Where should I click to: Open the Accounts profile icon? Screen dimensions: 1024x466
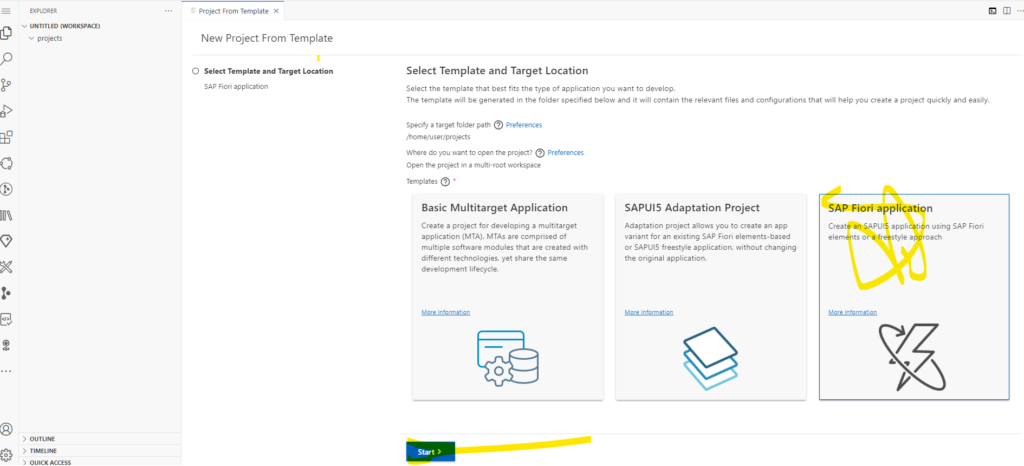7,429
